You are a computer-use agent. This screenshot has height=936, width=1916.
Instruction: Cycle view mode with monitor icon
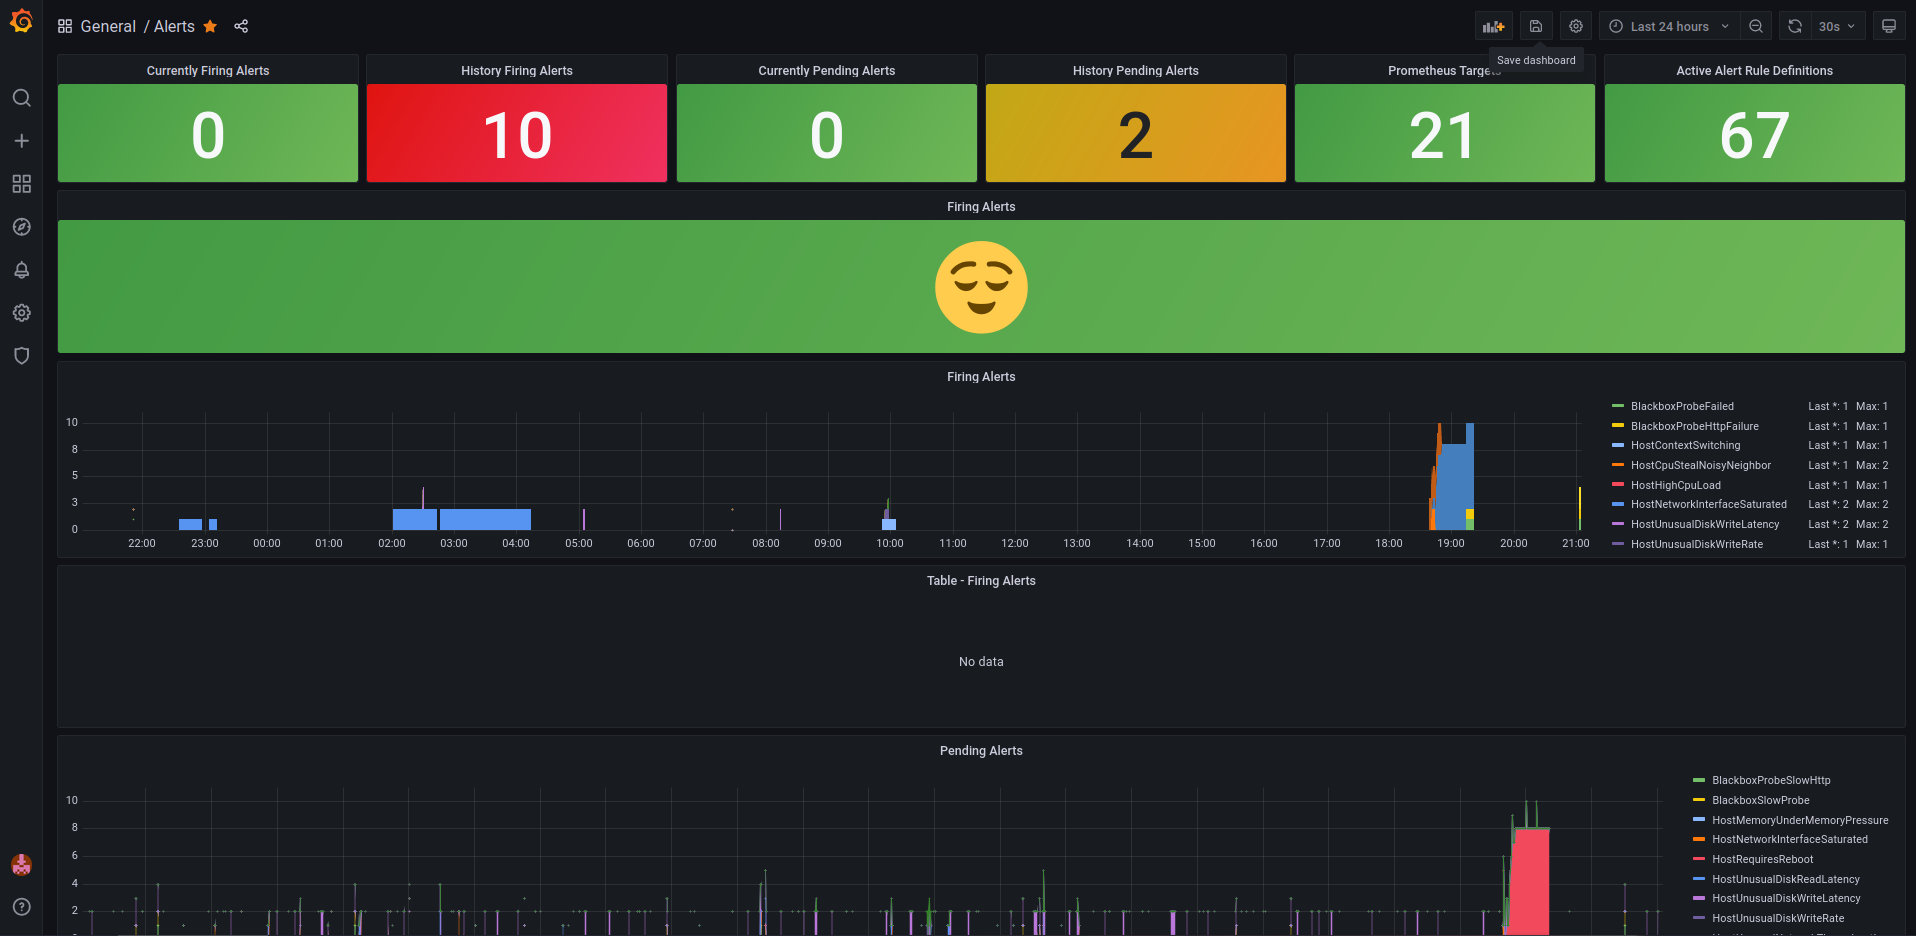(1889, 27)
